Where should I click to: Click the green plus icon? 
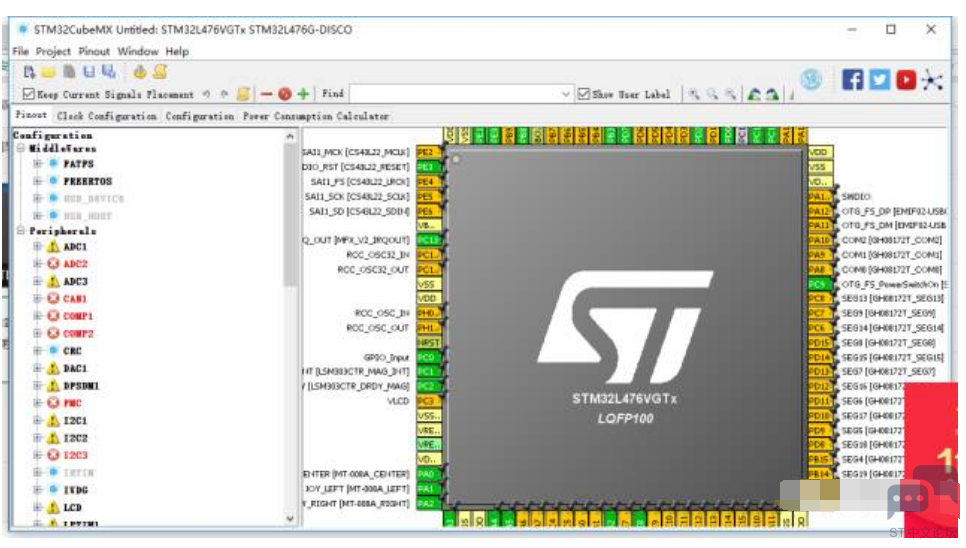tap(303, 94)
